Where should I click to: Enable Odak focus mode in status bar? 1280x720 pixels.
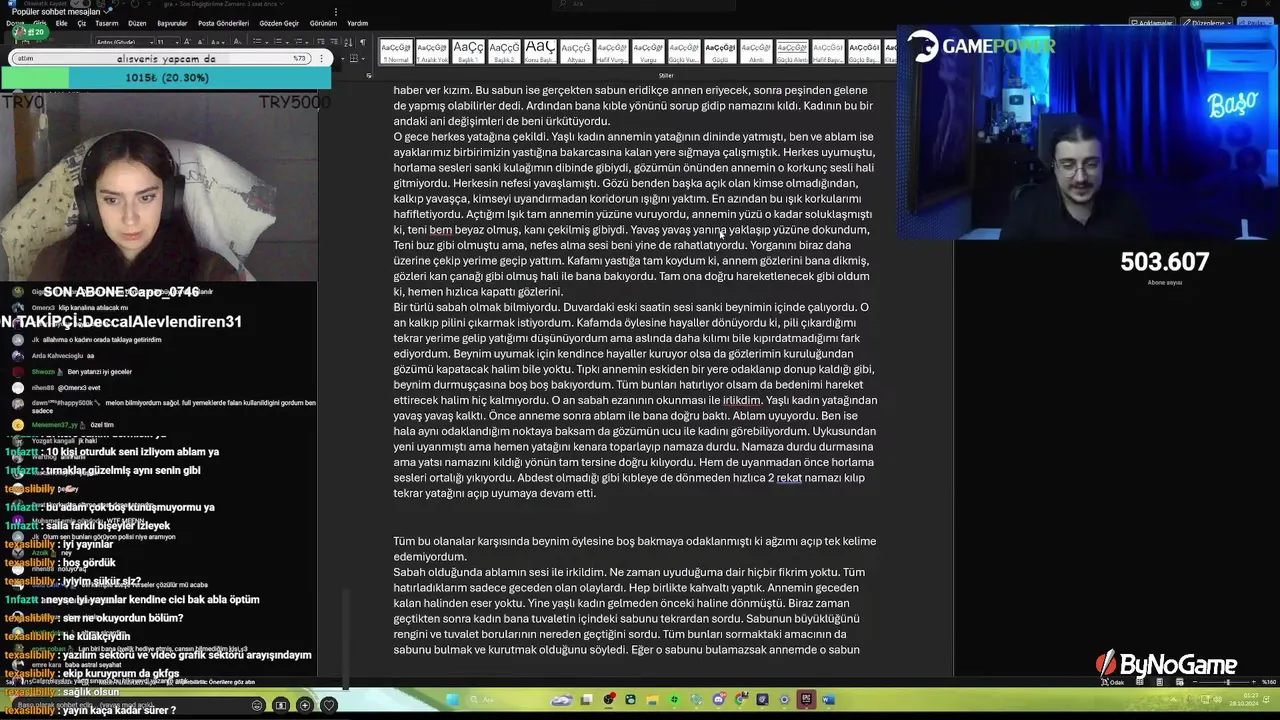pyautogui.click(x=1113, y=682)
